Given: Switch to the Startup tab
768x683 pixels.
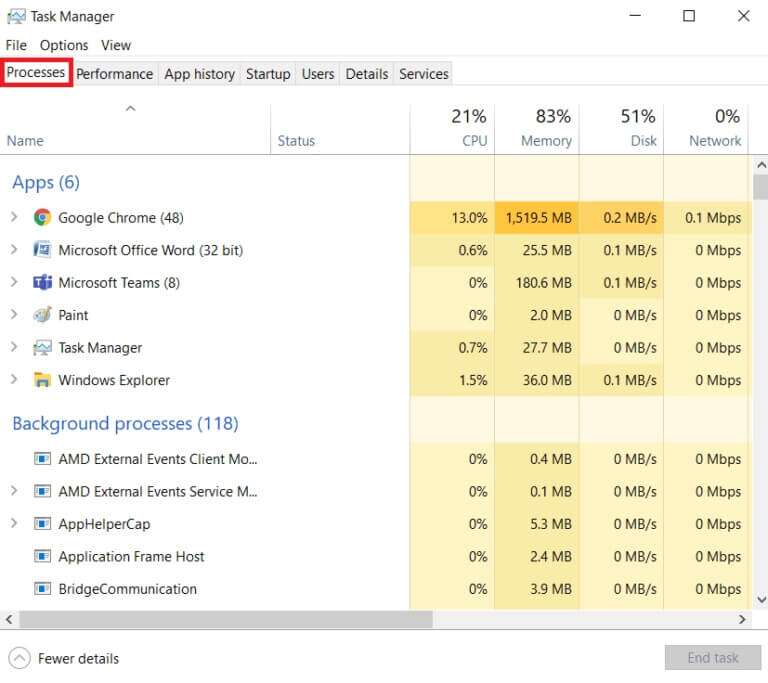Looking at the screenshot, I should (x=268, y=74).
